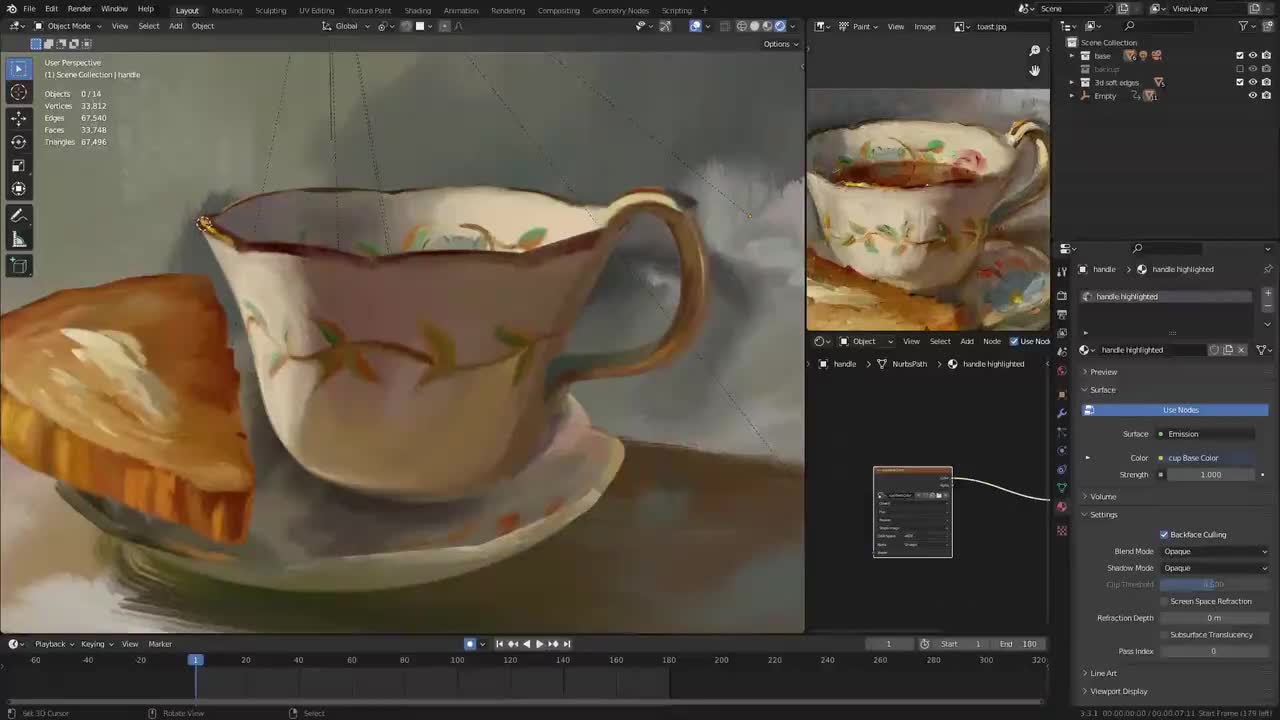Select the Cursor tool in the left toolbar

point(18,93)
